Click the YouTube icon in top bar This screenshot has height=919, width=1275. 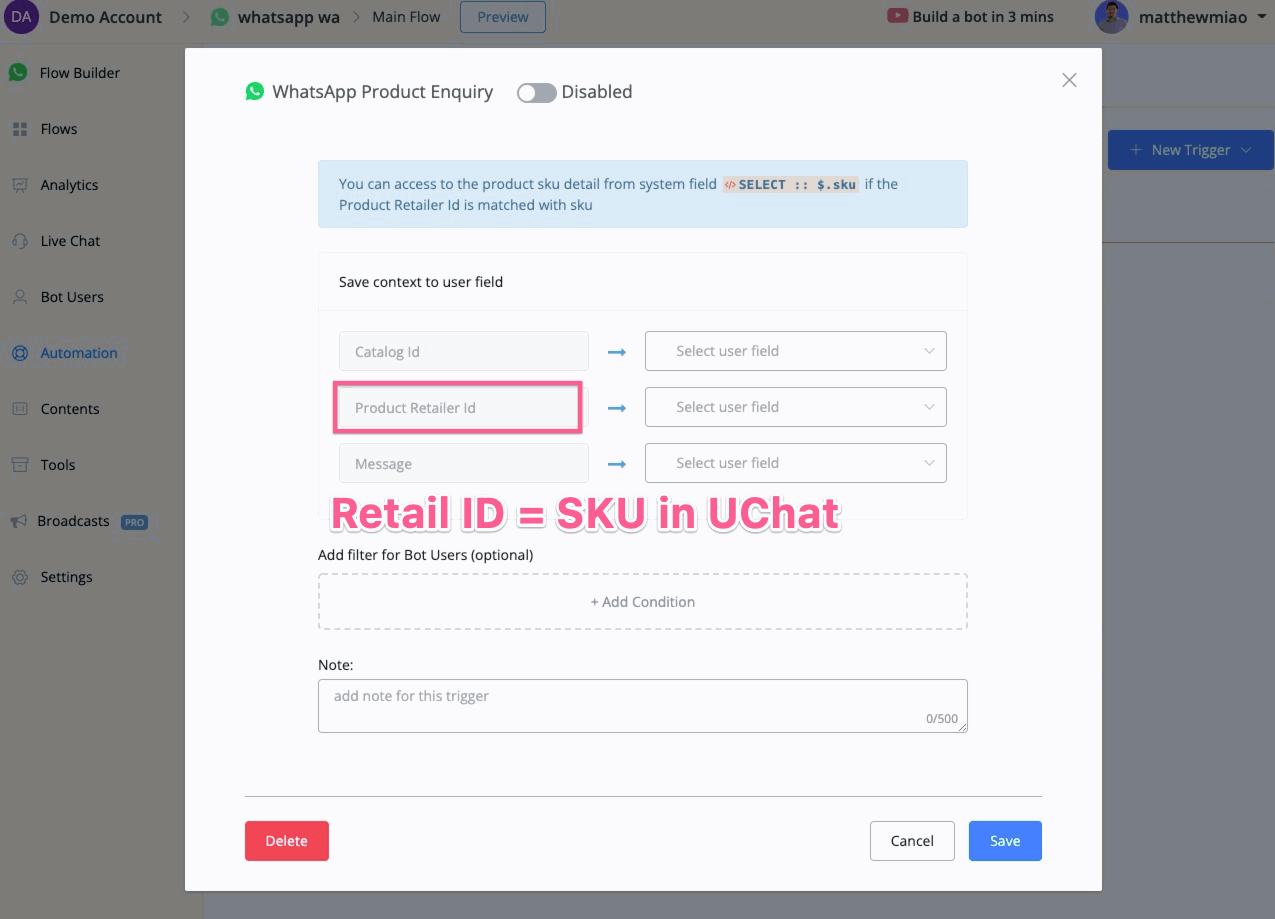click(x=897, y=16)
